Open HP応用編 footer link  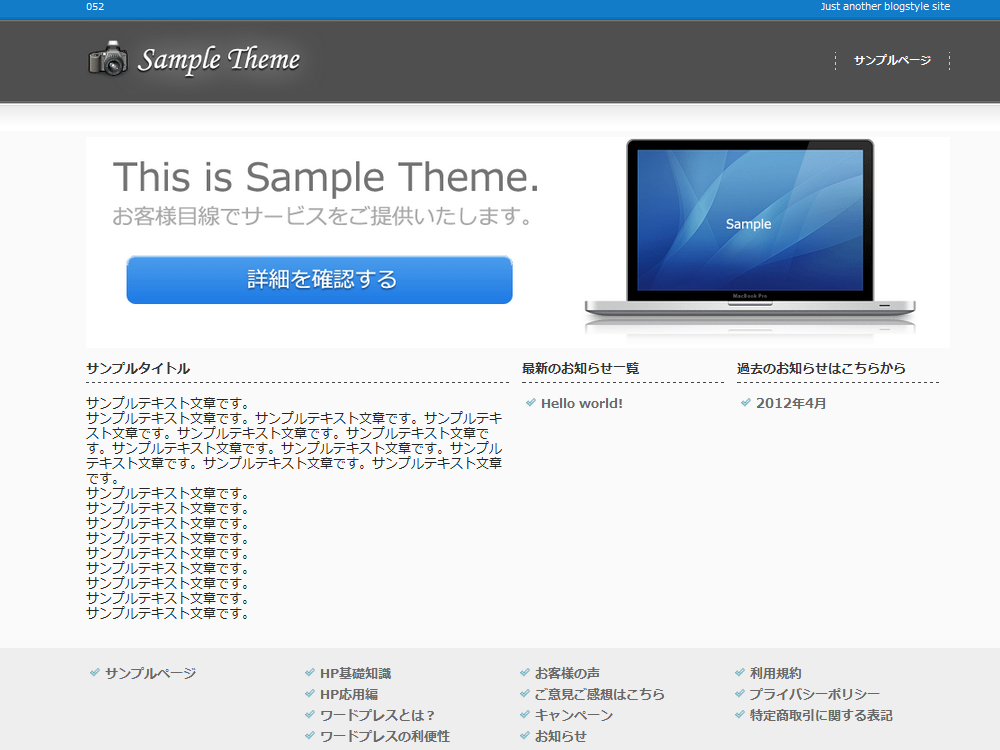tap(349, 694)
